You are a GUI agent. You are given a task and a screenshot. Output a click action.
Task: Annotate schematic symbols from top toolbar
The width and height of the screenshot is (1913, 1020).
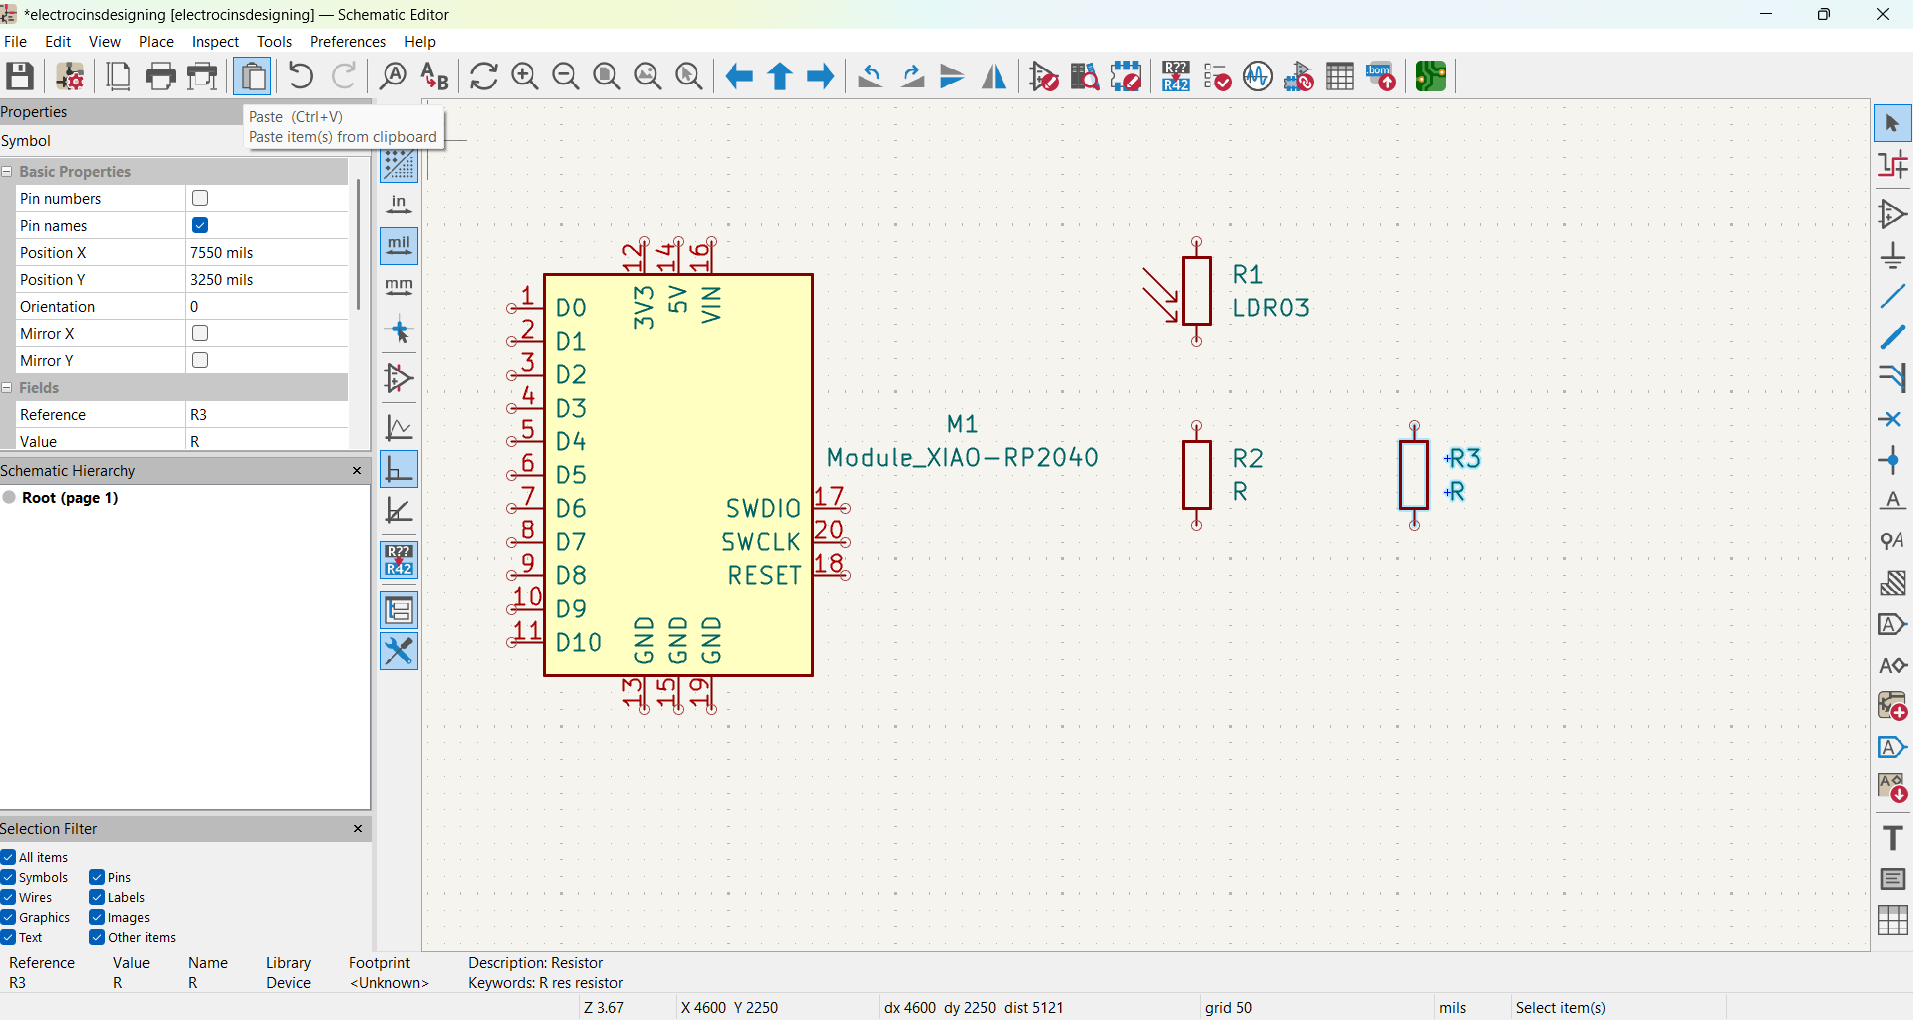1176,76
